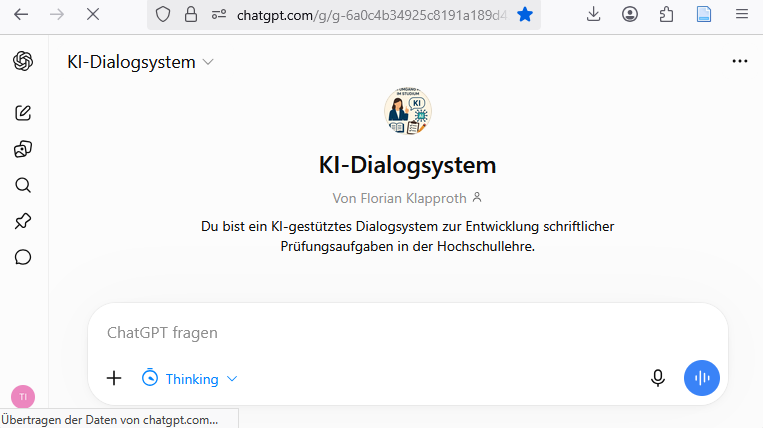Open chats via the speech bubble icon

tap(23, 257)
